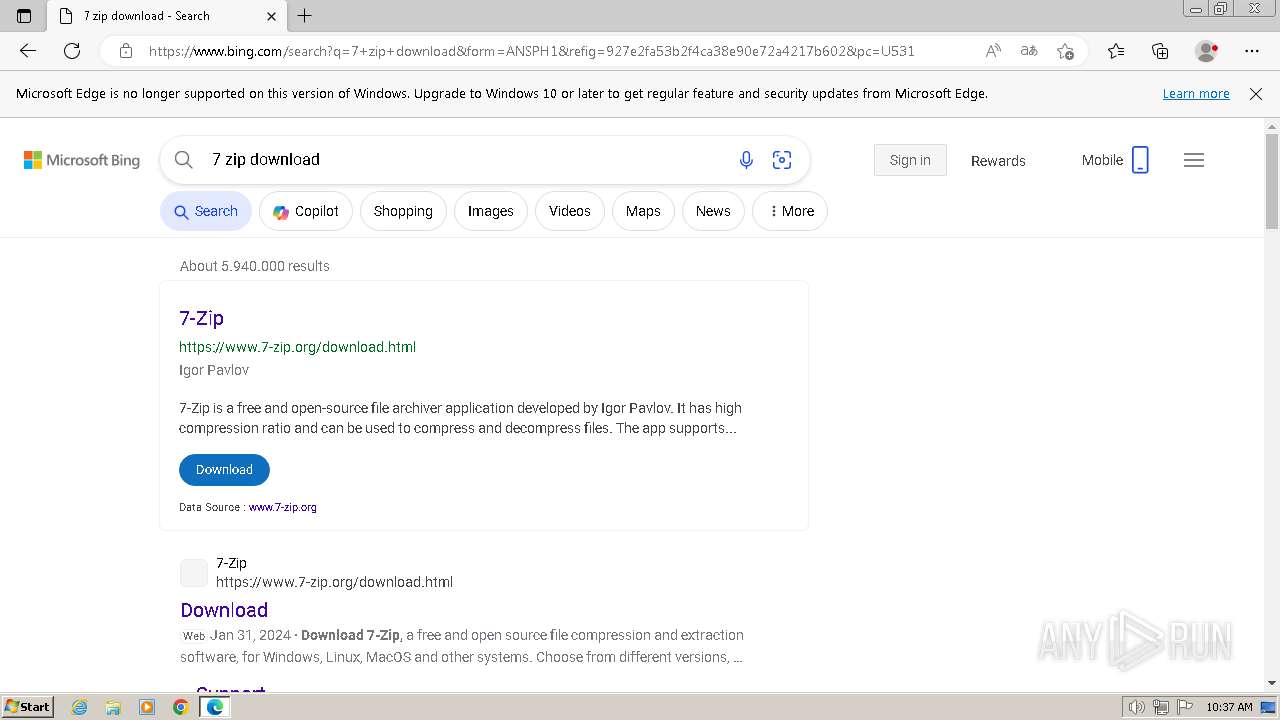1280x720 pixels.
Task: Select the Search results tab
Action: pos(206,211)
